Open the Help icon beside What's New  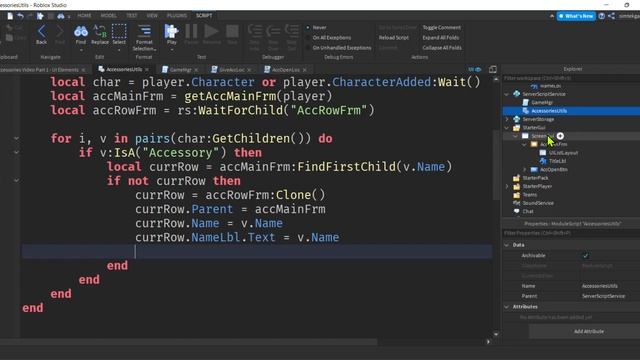click(x=602, y=16)
